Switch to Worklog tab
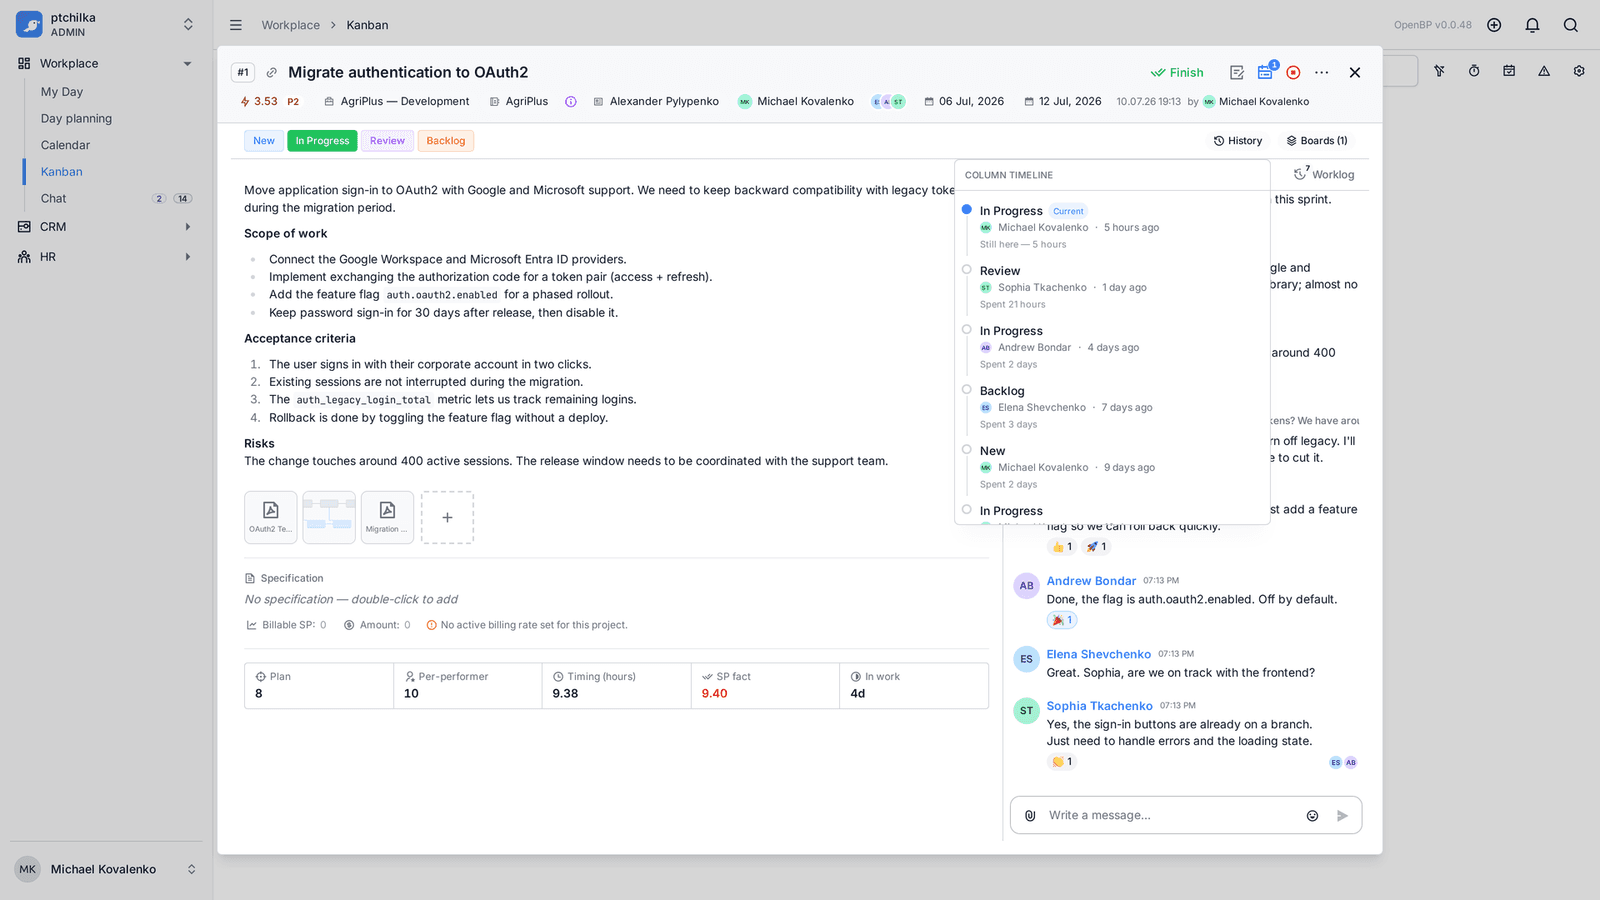Screen dimensions: 1600x900 click(1325, 174)
